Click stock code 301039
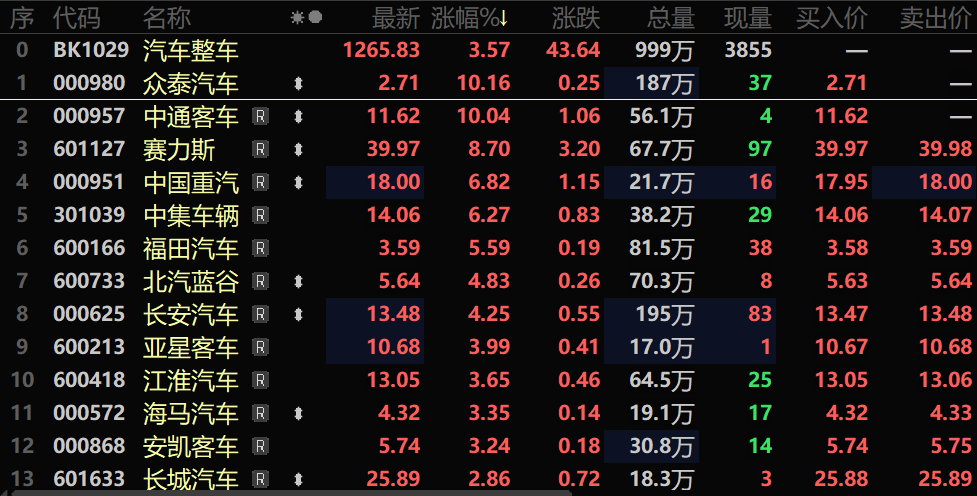The height and width of the screenshot is (496, 977). coord(89,215)
